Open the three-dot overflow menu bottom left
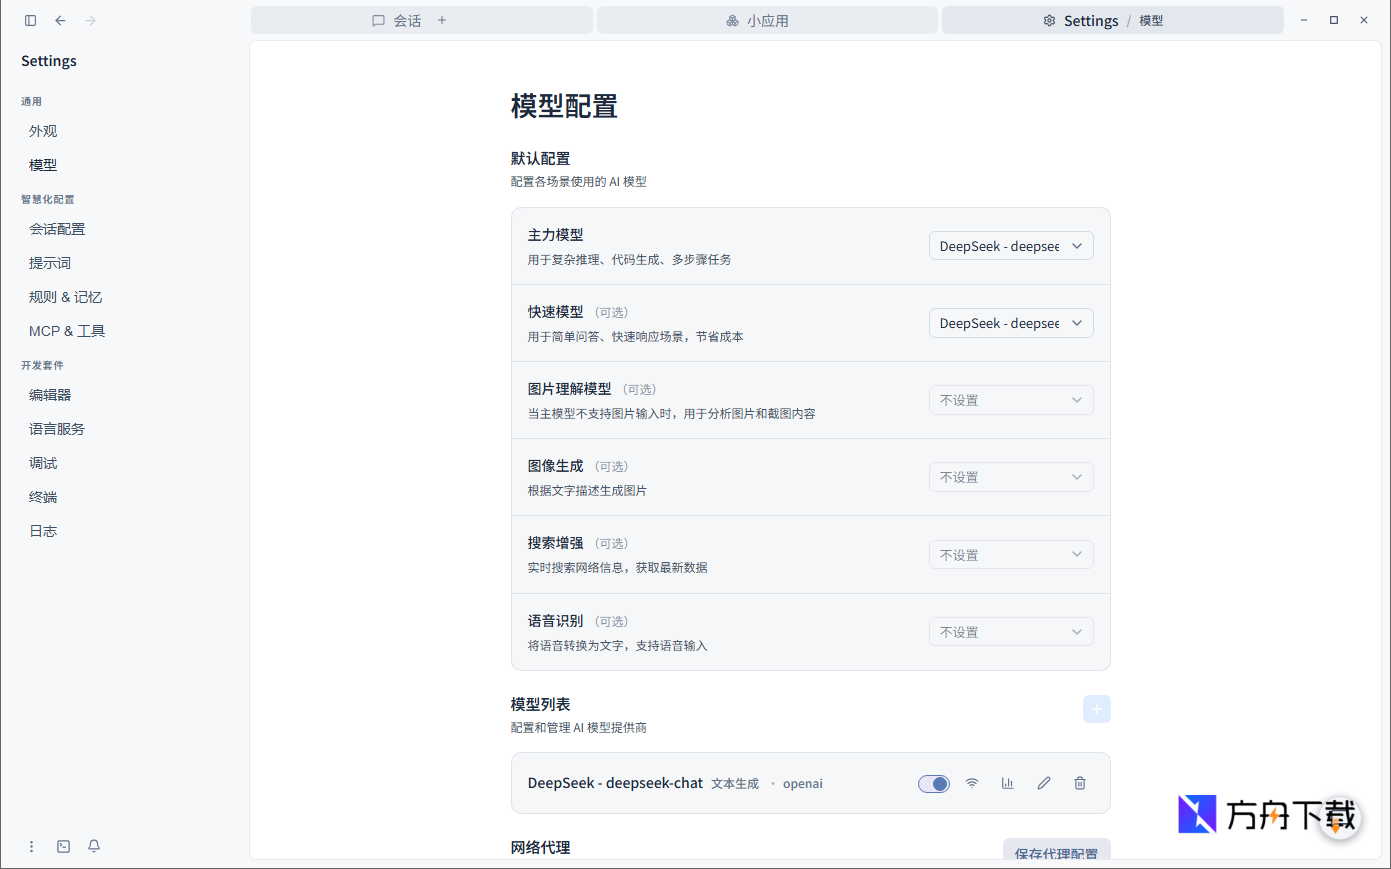Image resolution: width=1391 pixels, height=869 pixels. (31, 846)
